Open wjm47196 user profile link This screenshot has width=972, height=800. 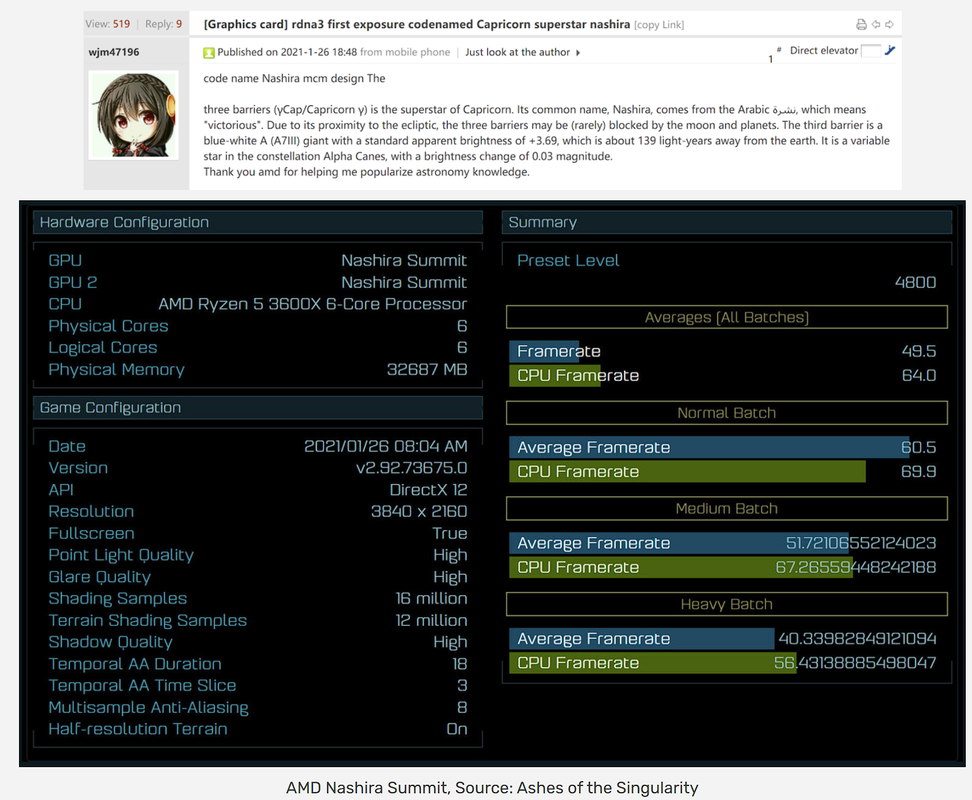click(x=113, y=52)
